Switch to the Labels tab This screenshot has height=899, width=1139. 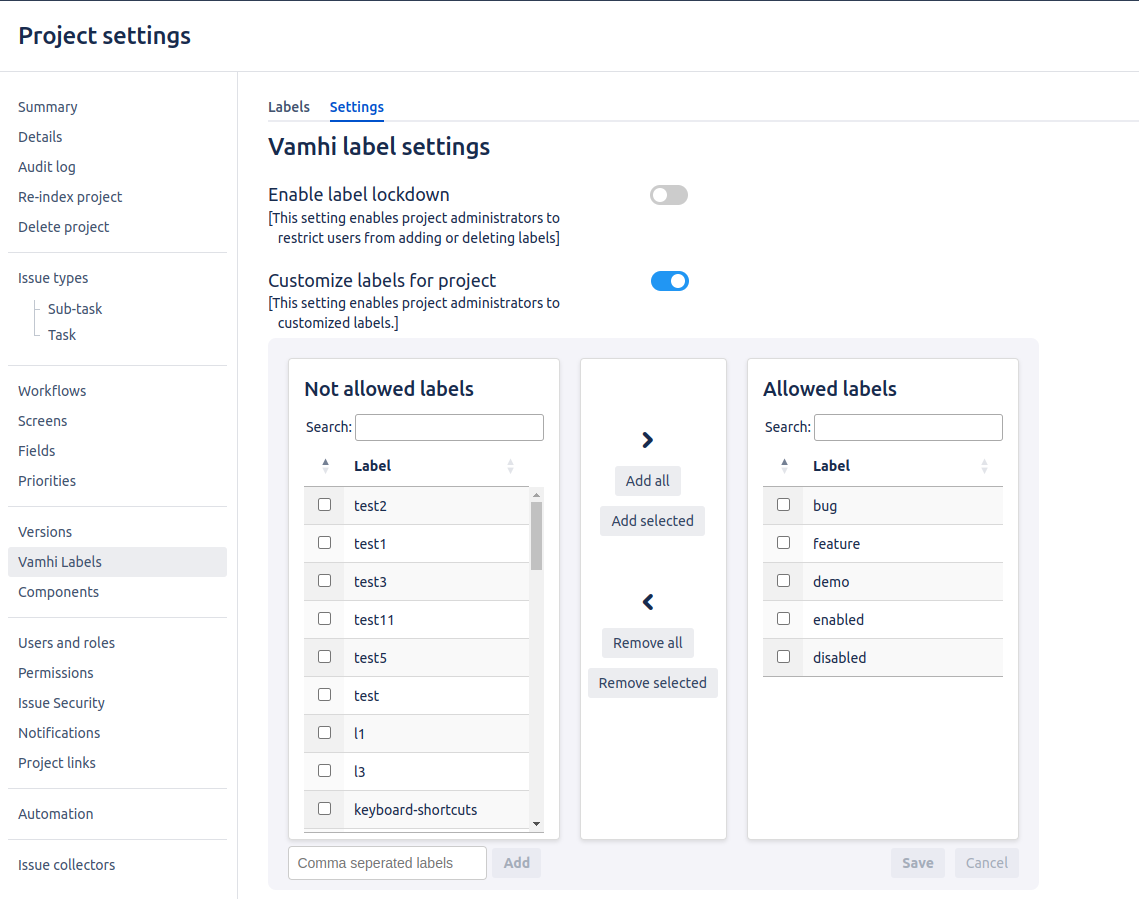pyautogui.click(x=289, y=107)
